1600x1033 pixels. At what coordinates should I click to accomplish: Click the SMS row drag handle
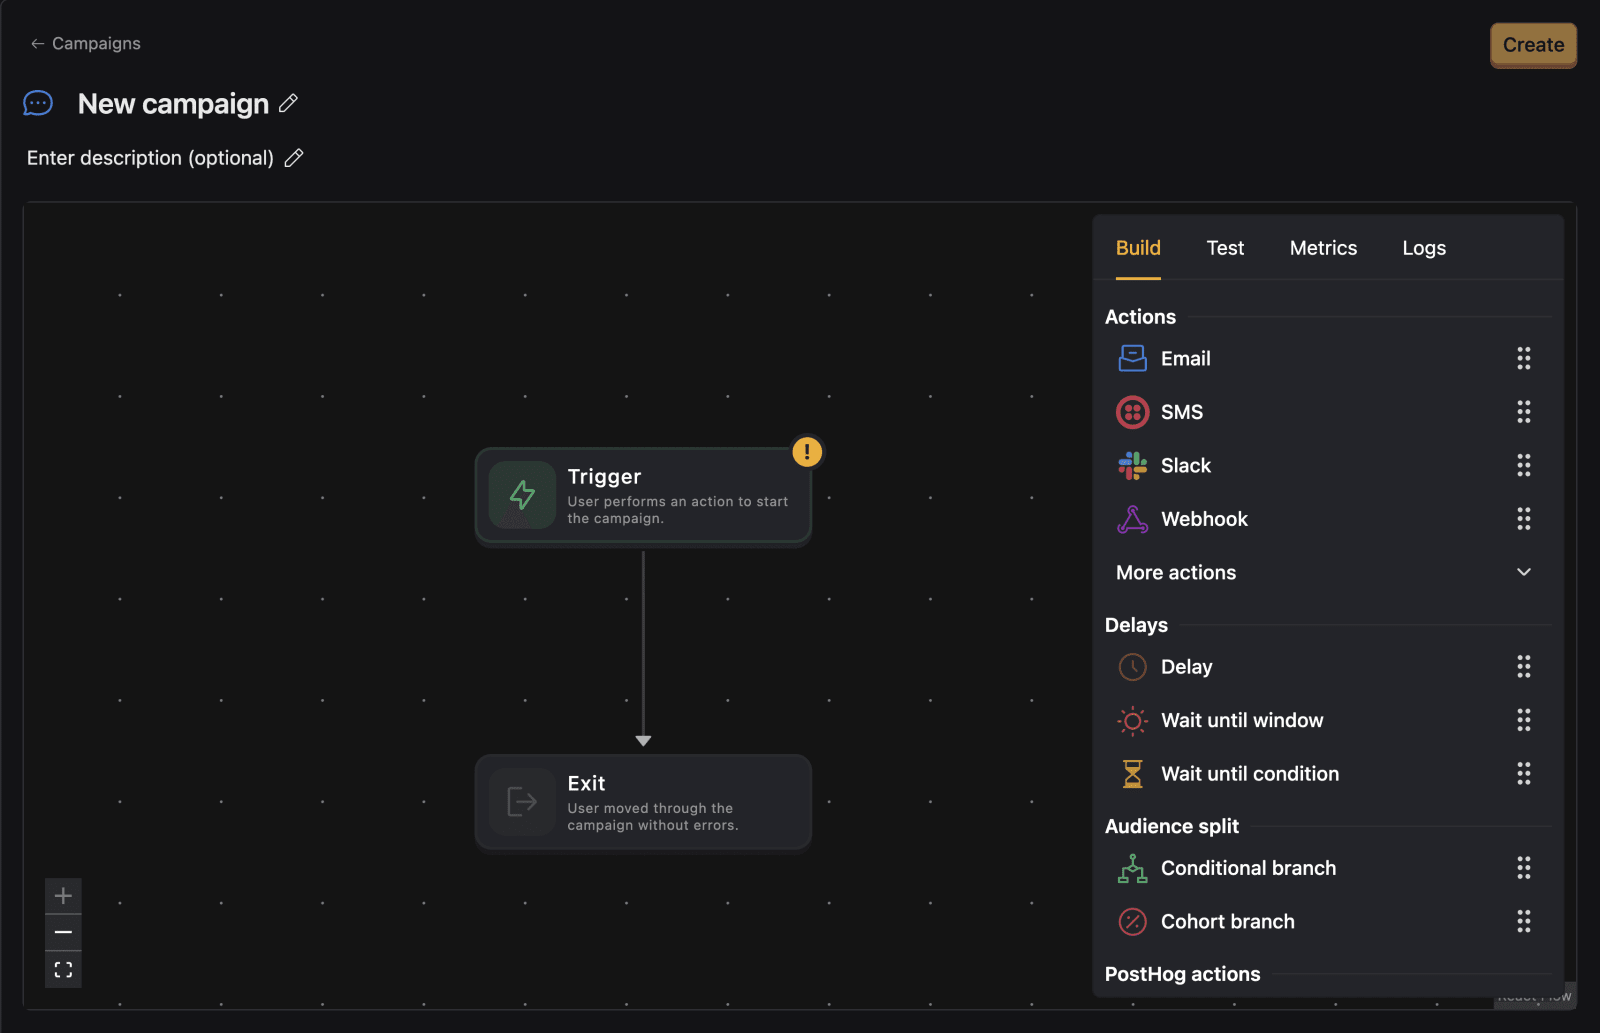(x=1523, y=412)
